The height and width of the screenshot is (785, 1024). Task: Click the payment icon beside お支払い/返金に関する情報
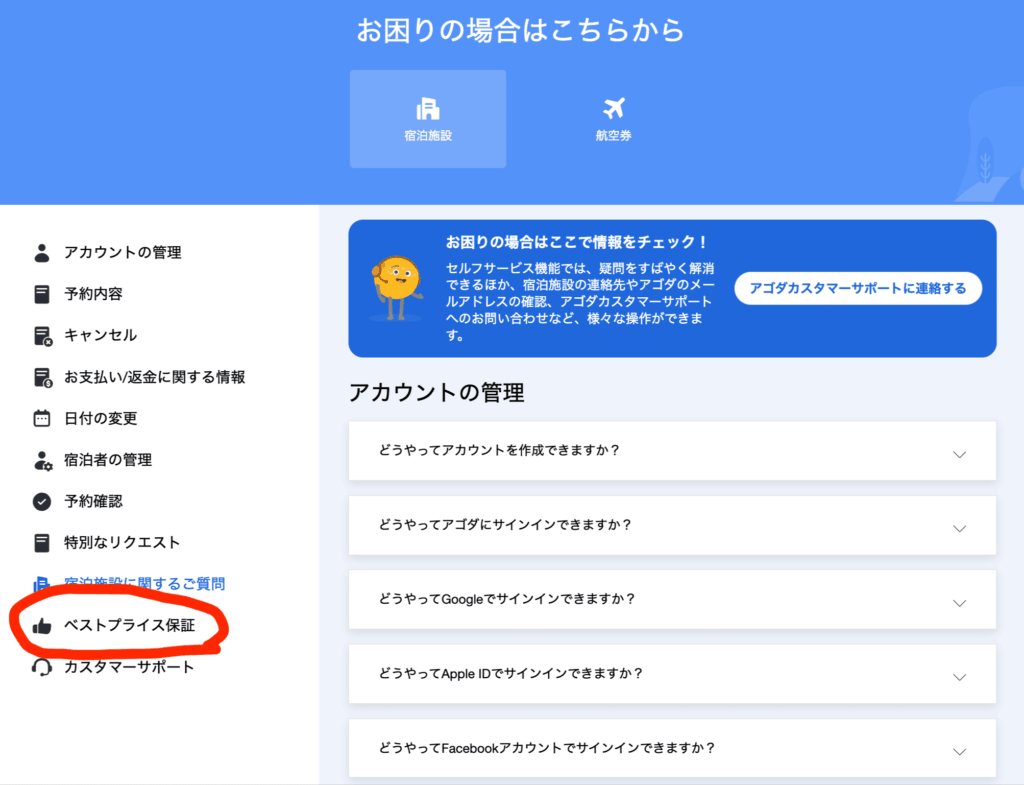(42, 377)
